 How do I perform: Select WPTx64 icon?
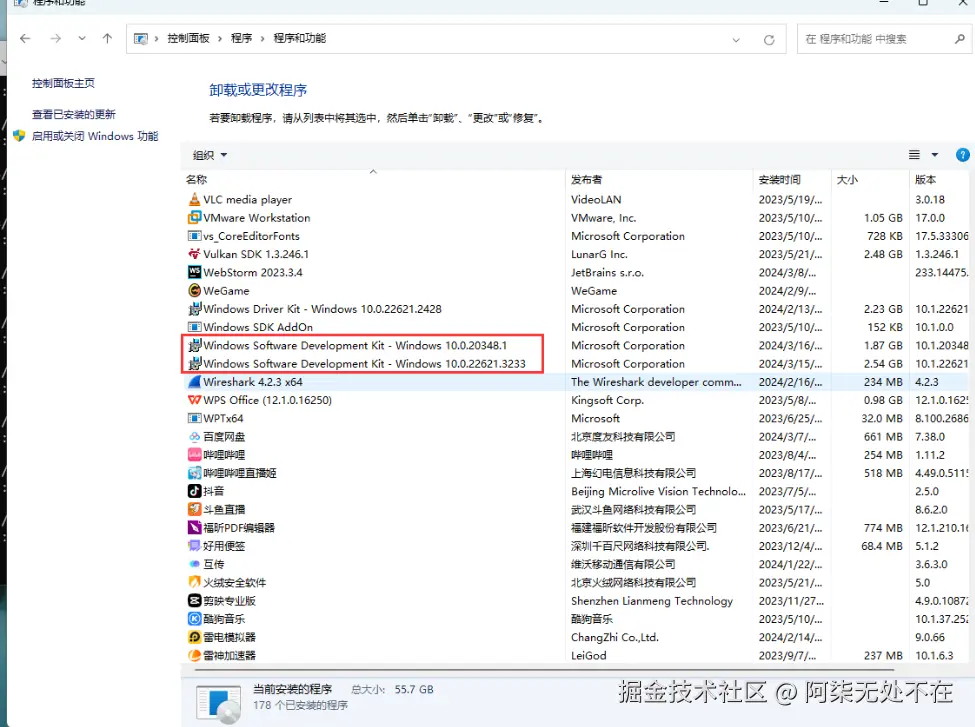coord(195,419)
